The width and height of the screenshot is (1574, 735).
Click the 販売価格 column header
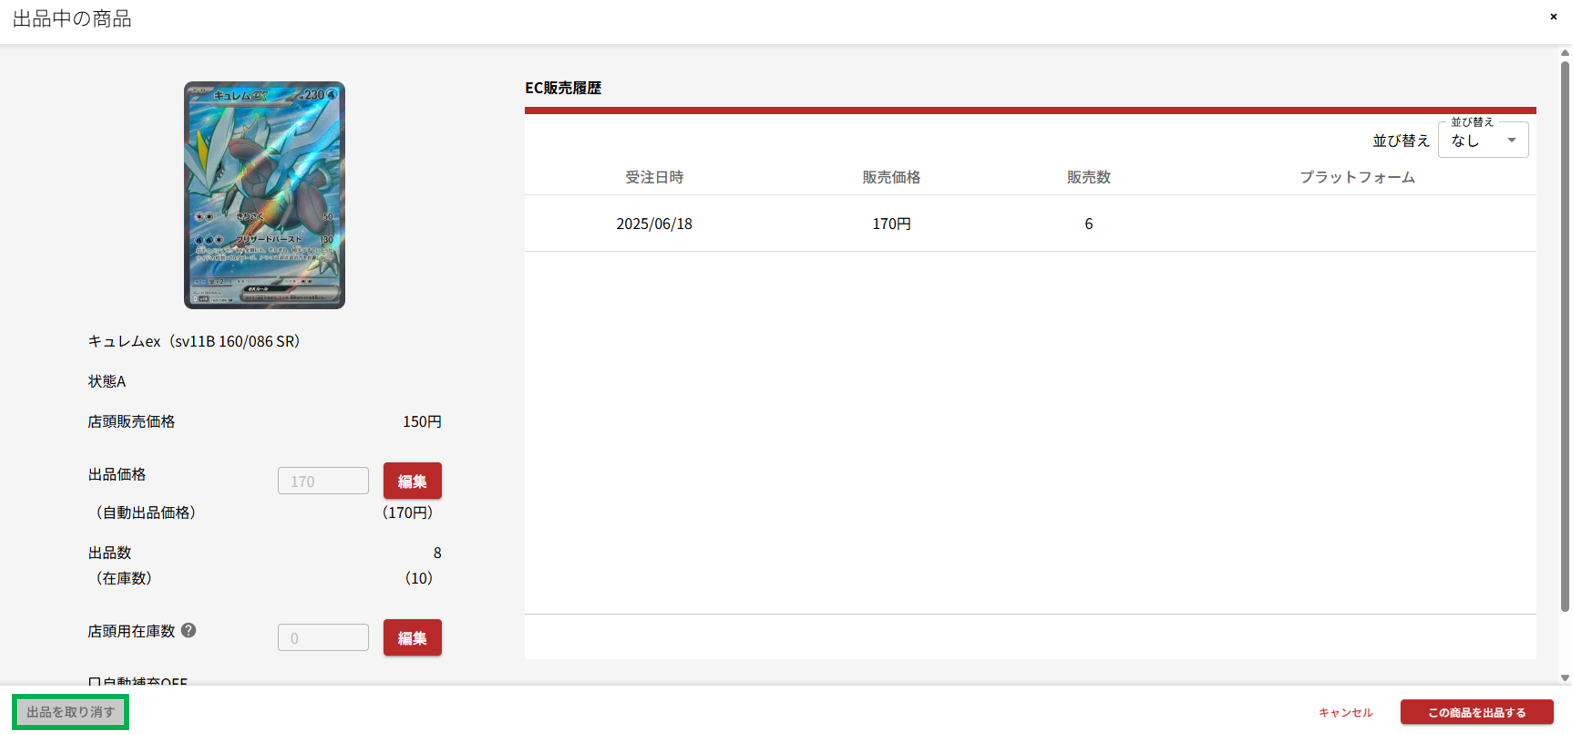coord(891,177)
